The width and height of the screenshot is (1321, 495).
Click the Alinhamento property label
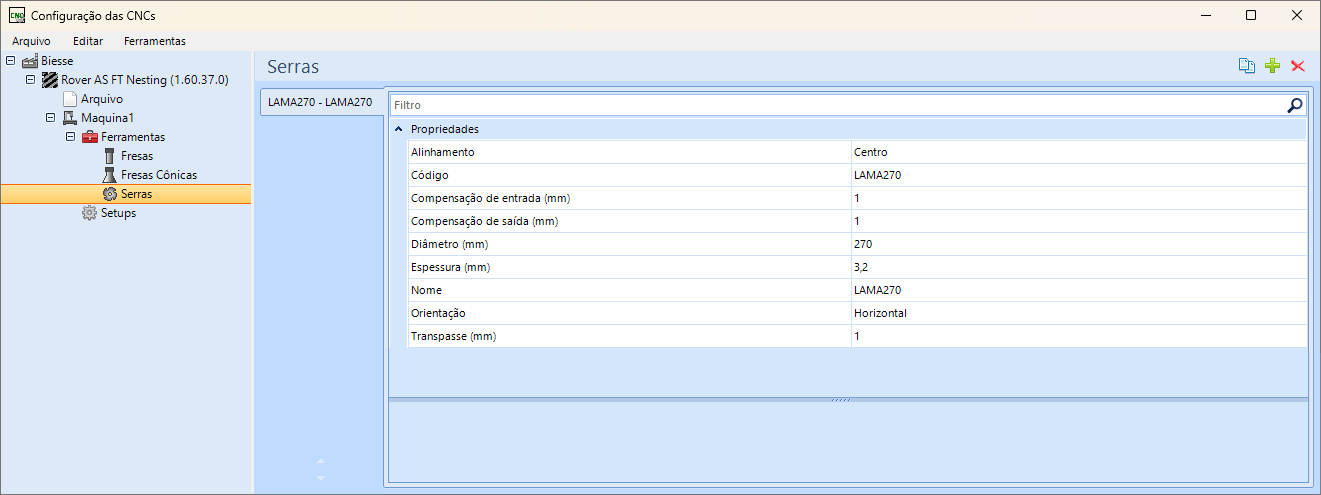pos(443,152)
